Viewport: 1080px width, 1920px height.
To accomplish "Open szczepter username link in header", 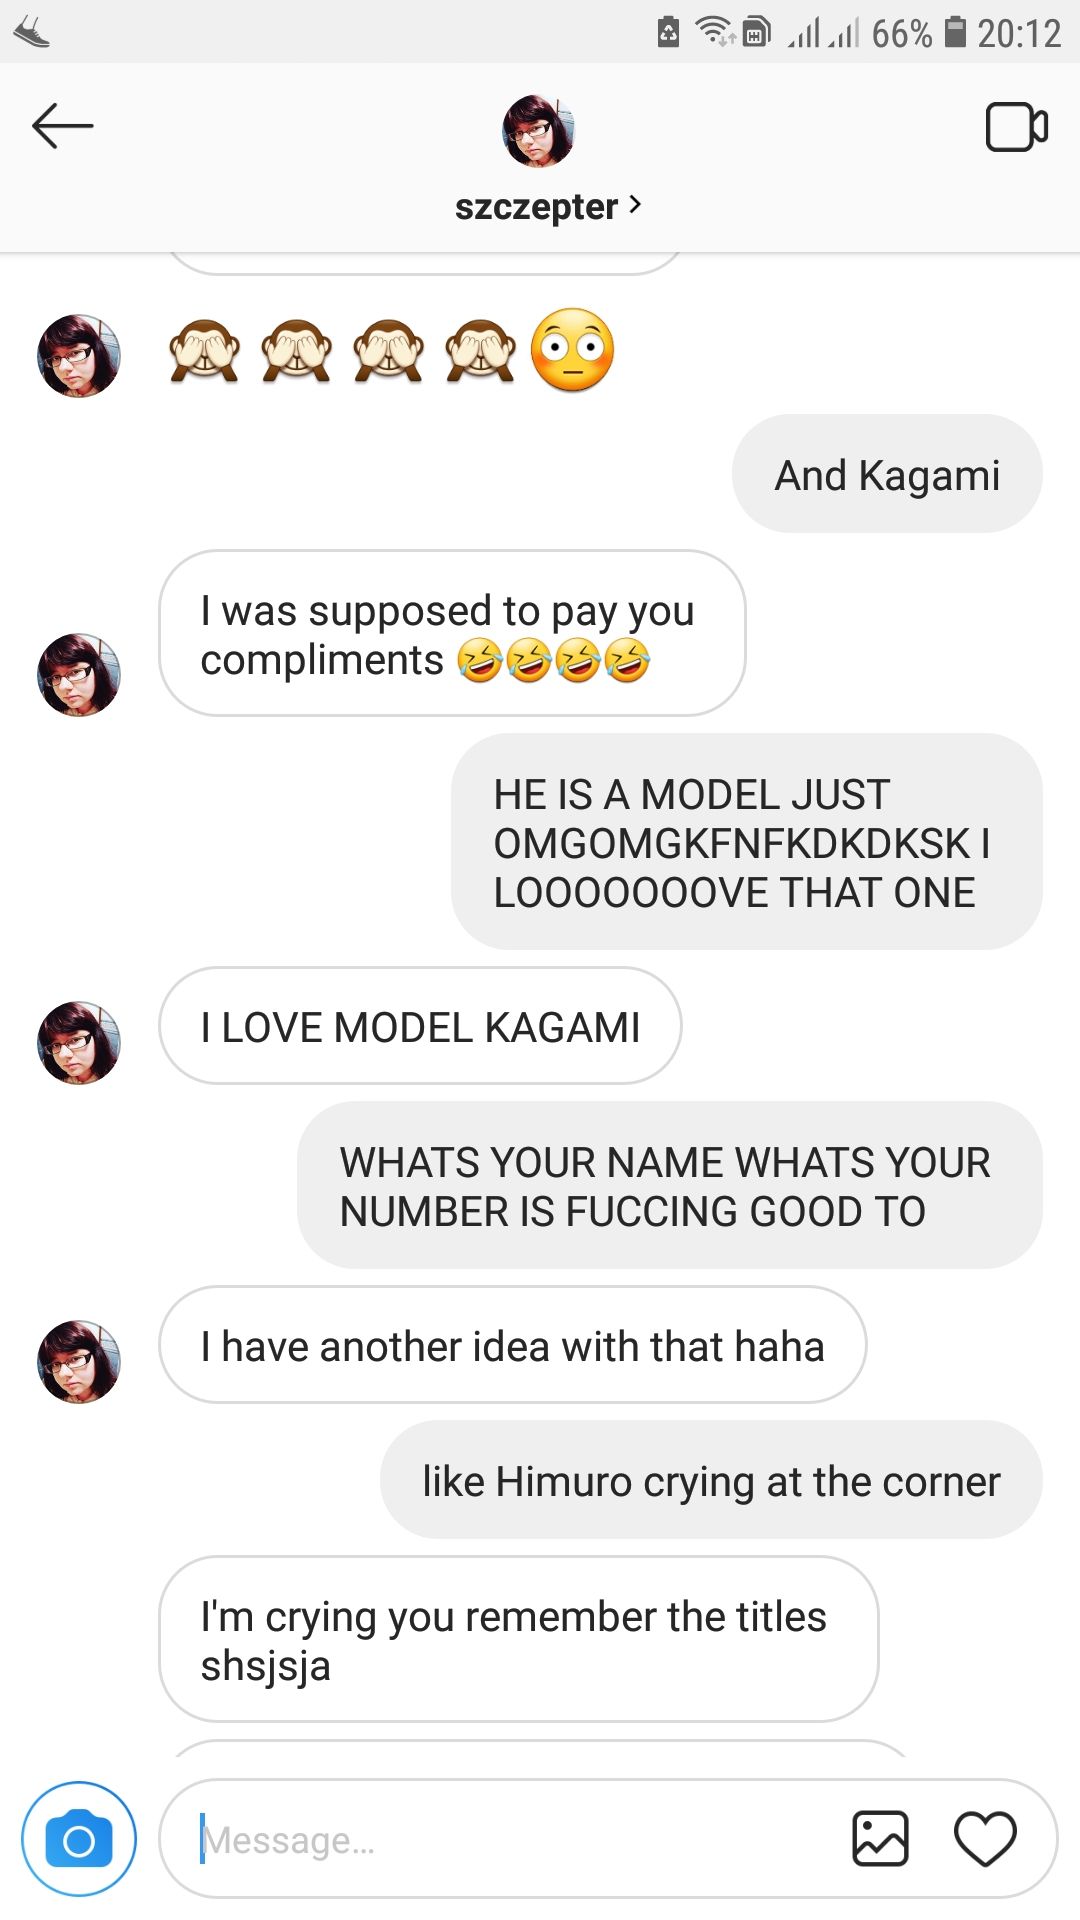I will pos(536,207).
